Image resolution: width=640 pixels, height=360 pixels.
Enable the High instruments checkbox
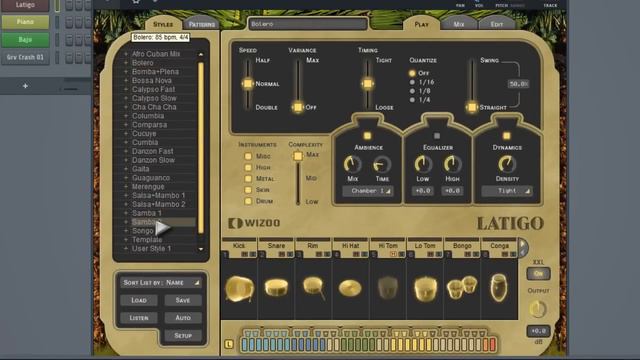coord(248,167)
